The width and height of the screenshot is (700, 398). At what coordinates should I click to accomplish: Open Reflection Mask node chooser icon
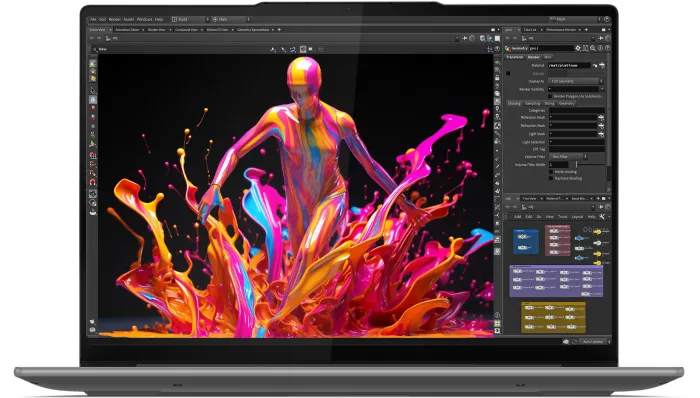(x=601, y=118)
